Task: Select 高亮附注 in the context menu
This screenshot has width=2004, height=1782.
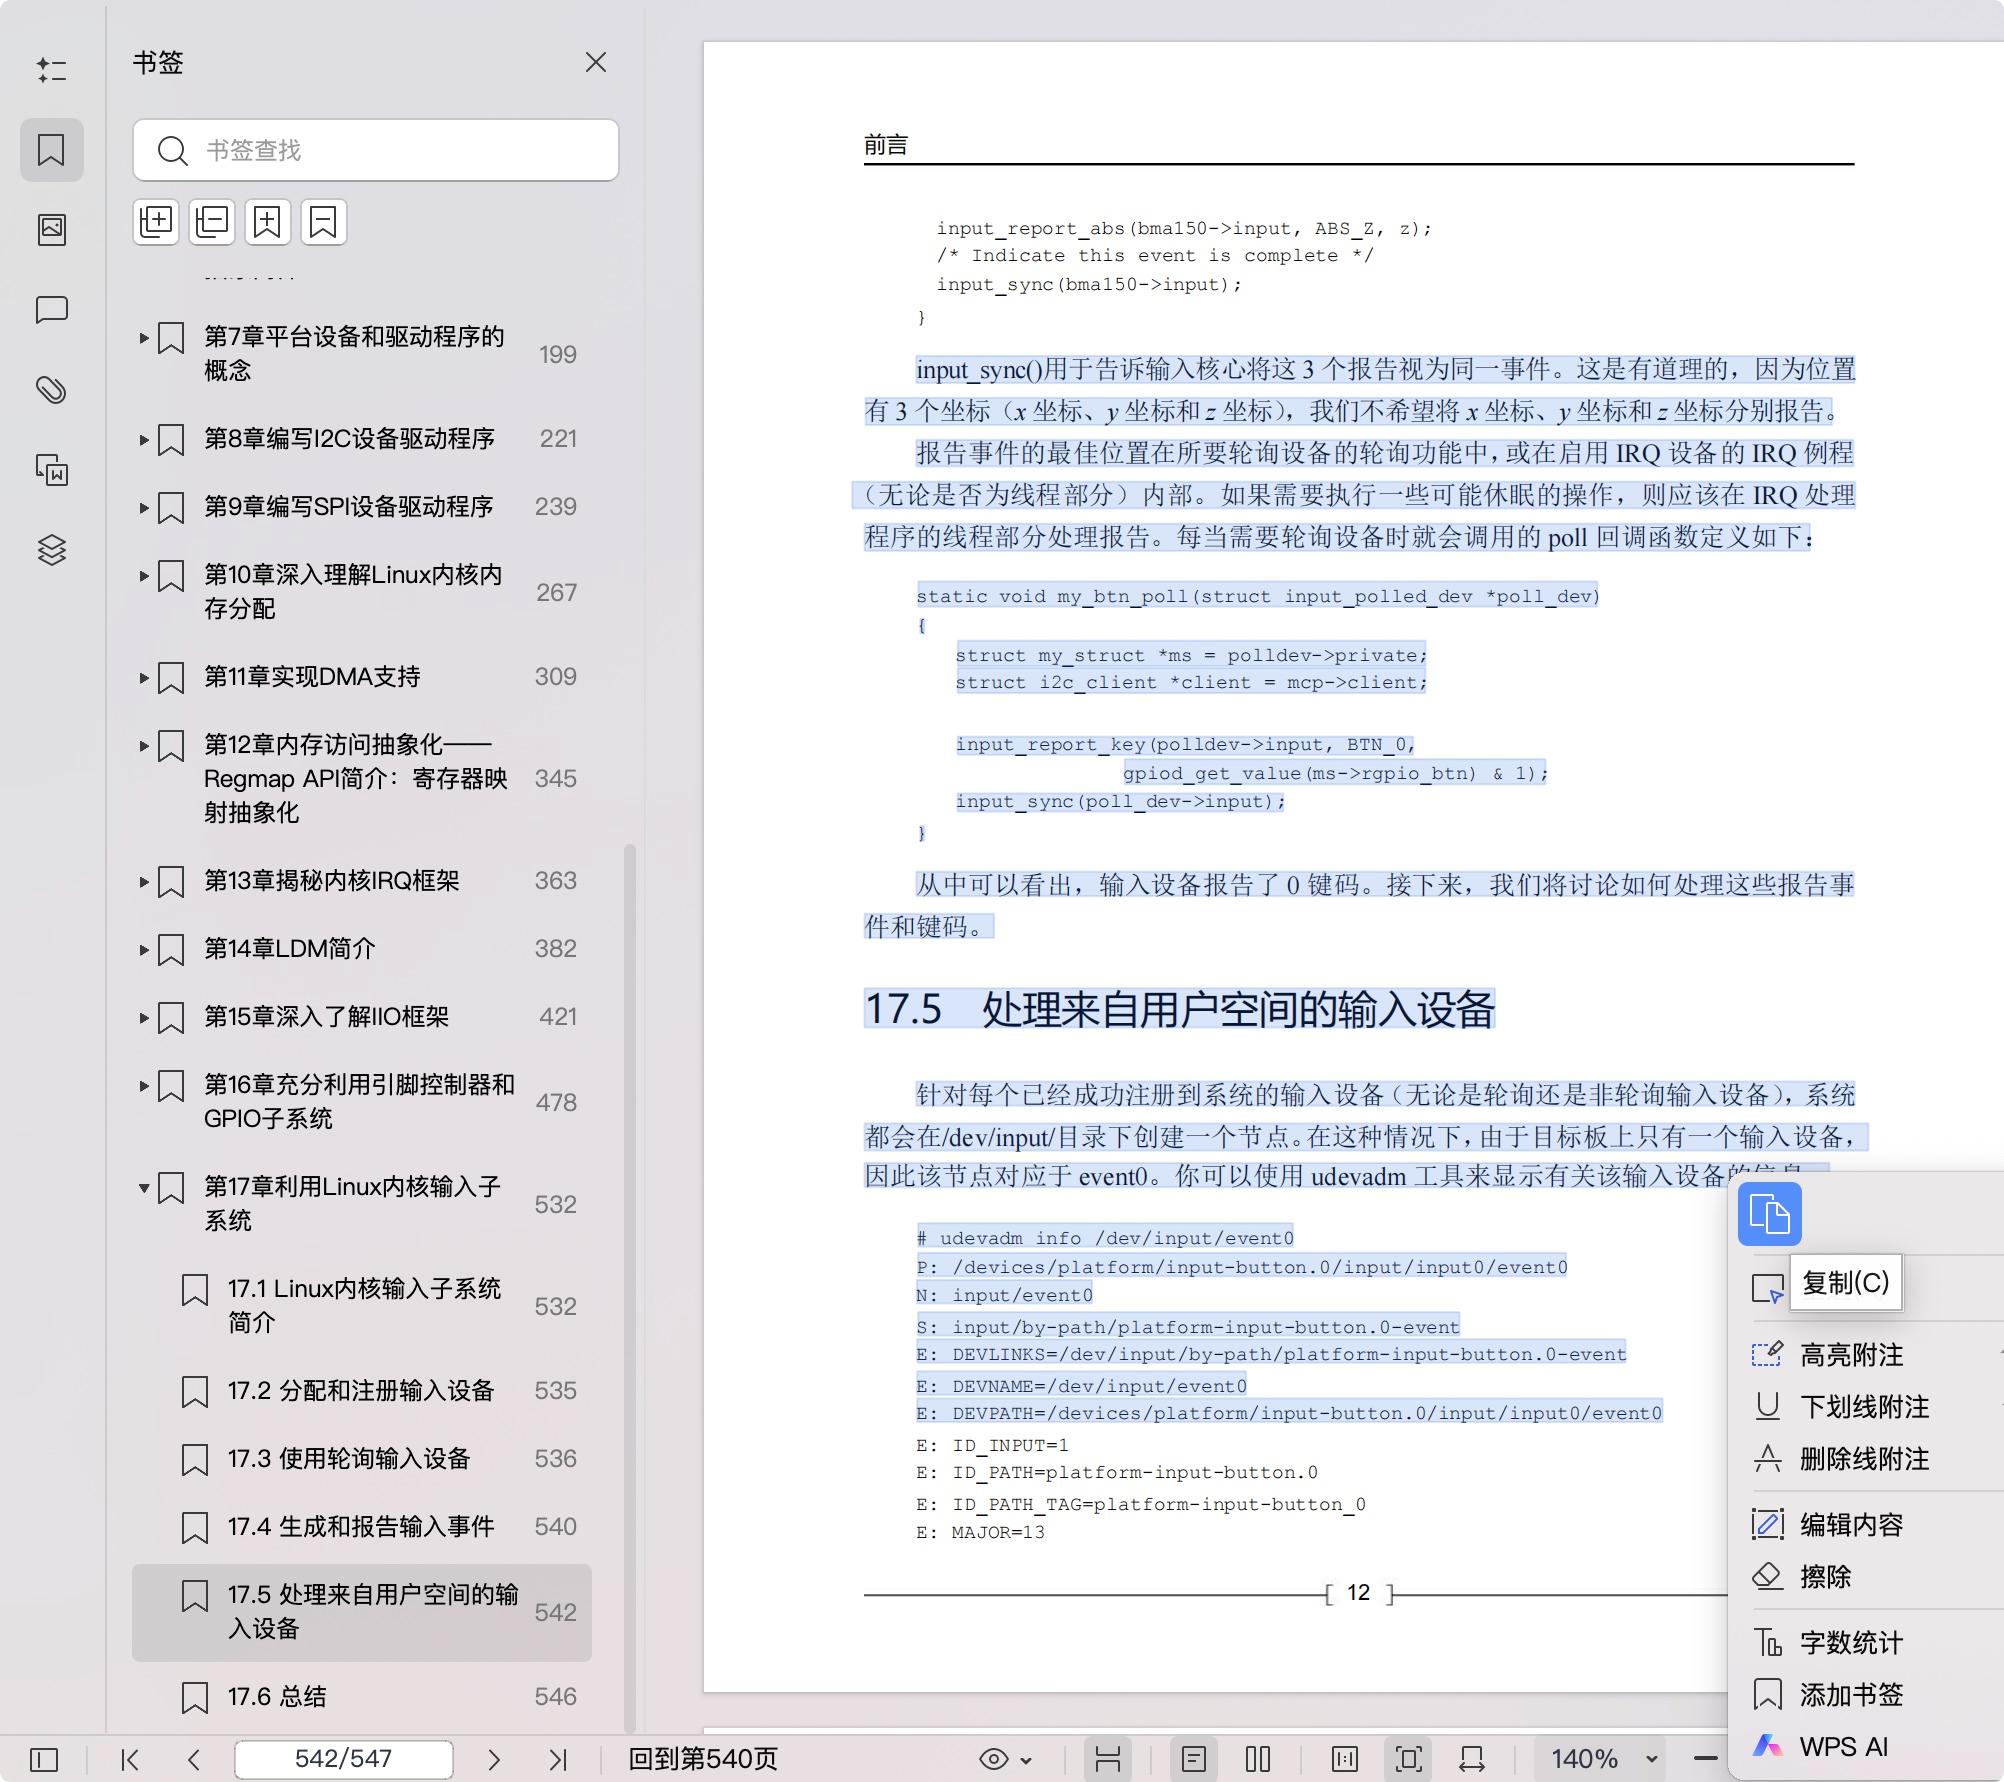Action: [1855, 1355]
